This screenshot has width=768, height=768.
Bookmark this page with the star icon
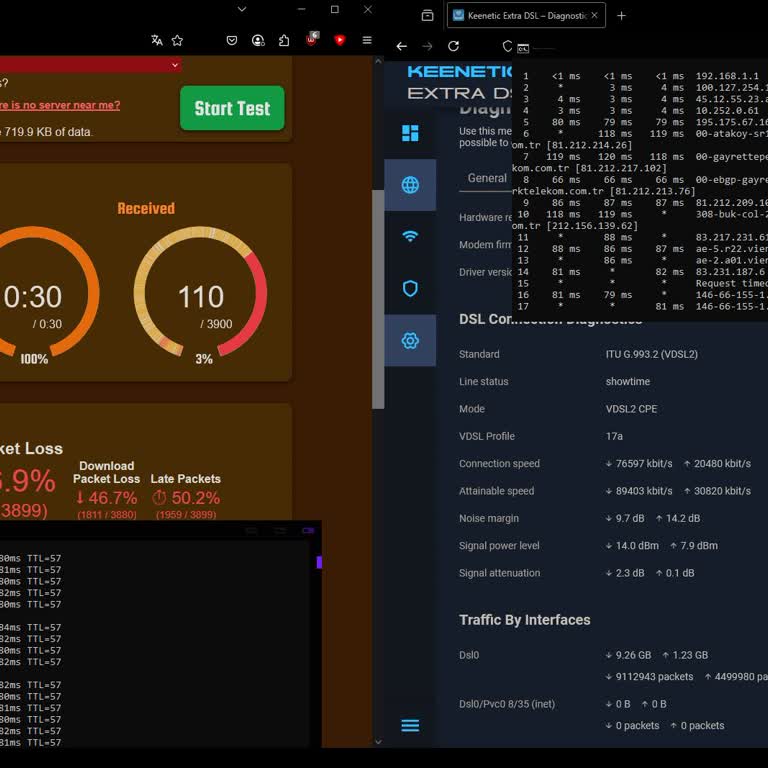click(177, 40)
